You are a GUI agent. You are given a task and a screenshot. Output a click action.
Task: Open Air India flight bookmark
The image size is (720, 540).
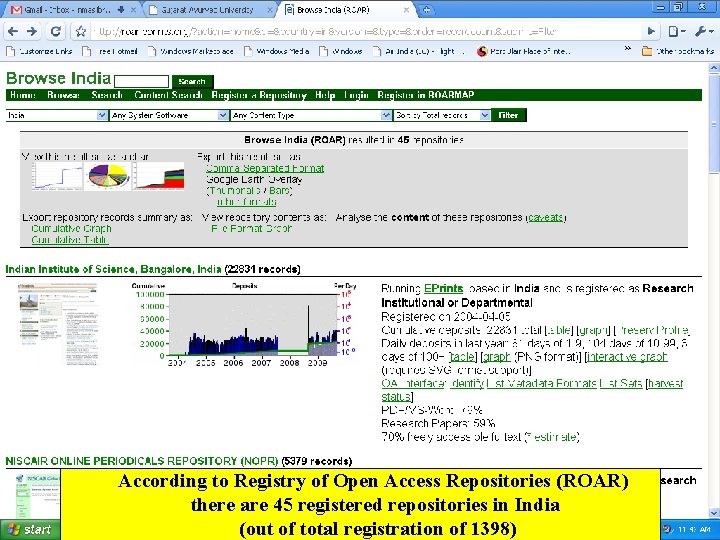point(419,51)
